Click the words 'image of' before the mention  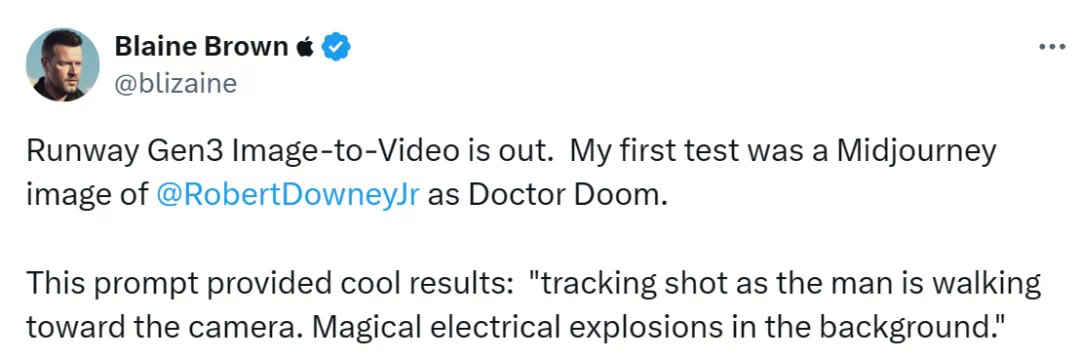(x=86, y=195)
